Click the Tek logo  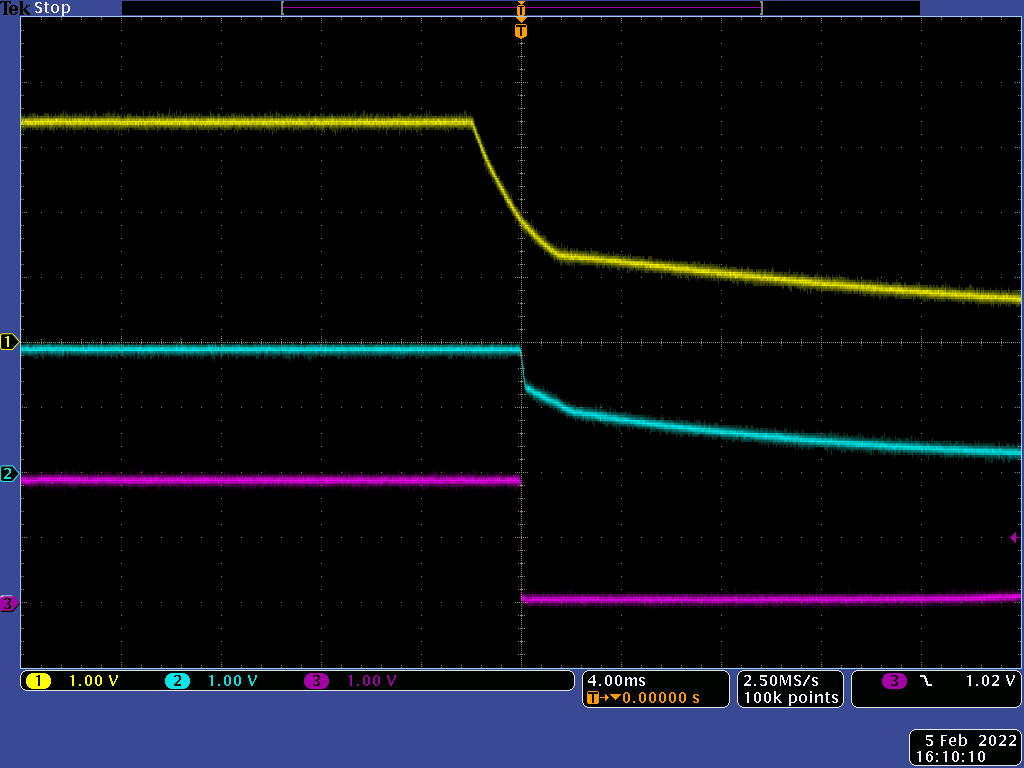point(15,8)
